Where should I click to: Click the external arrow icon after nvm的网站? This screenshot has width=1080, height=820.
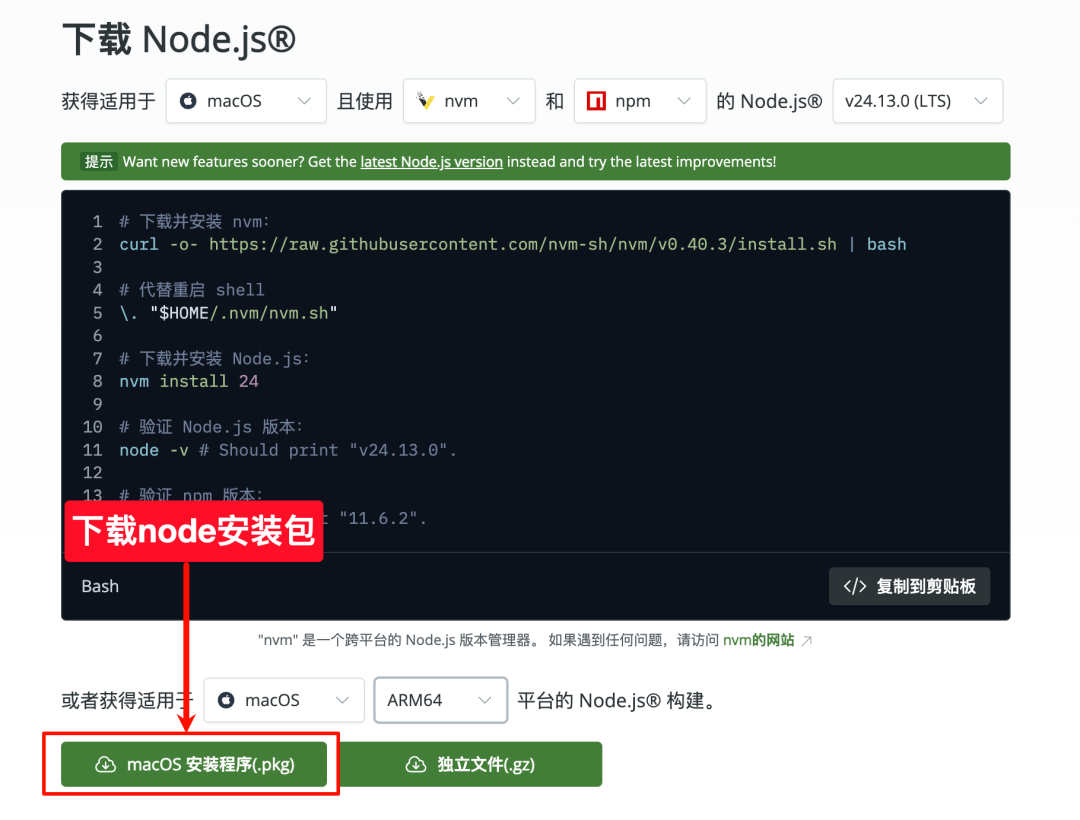pos(807,641)
